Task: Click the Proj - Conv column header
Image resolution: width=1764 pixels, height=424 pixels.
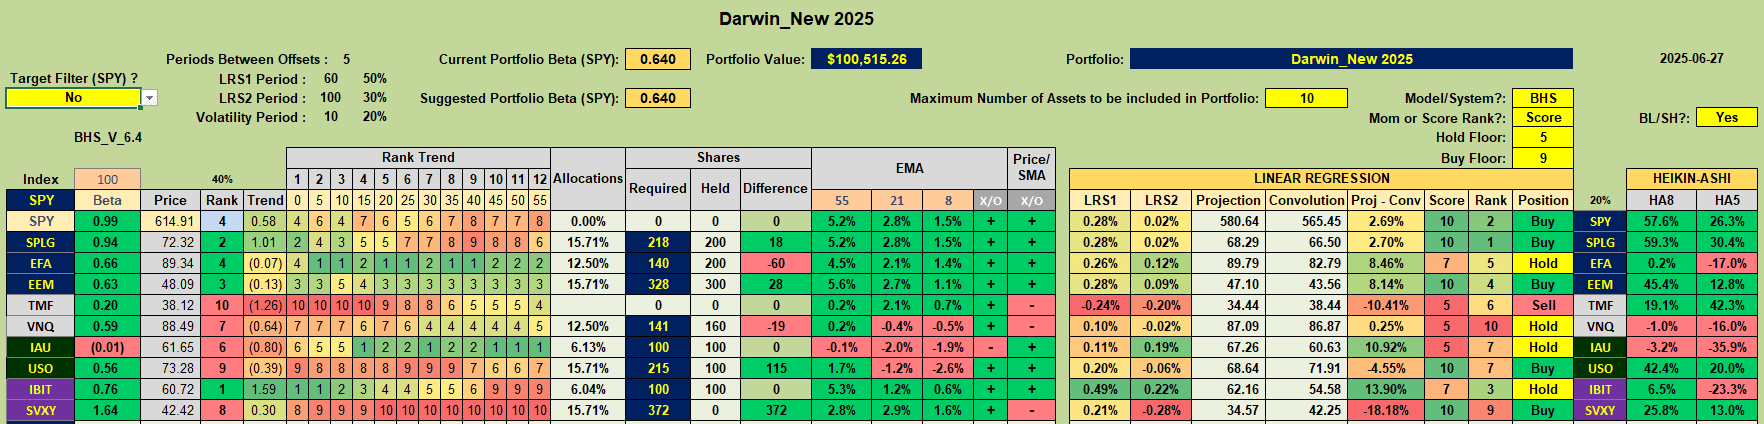Action: point(1386,200)
